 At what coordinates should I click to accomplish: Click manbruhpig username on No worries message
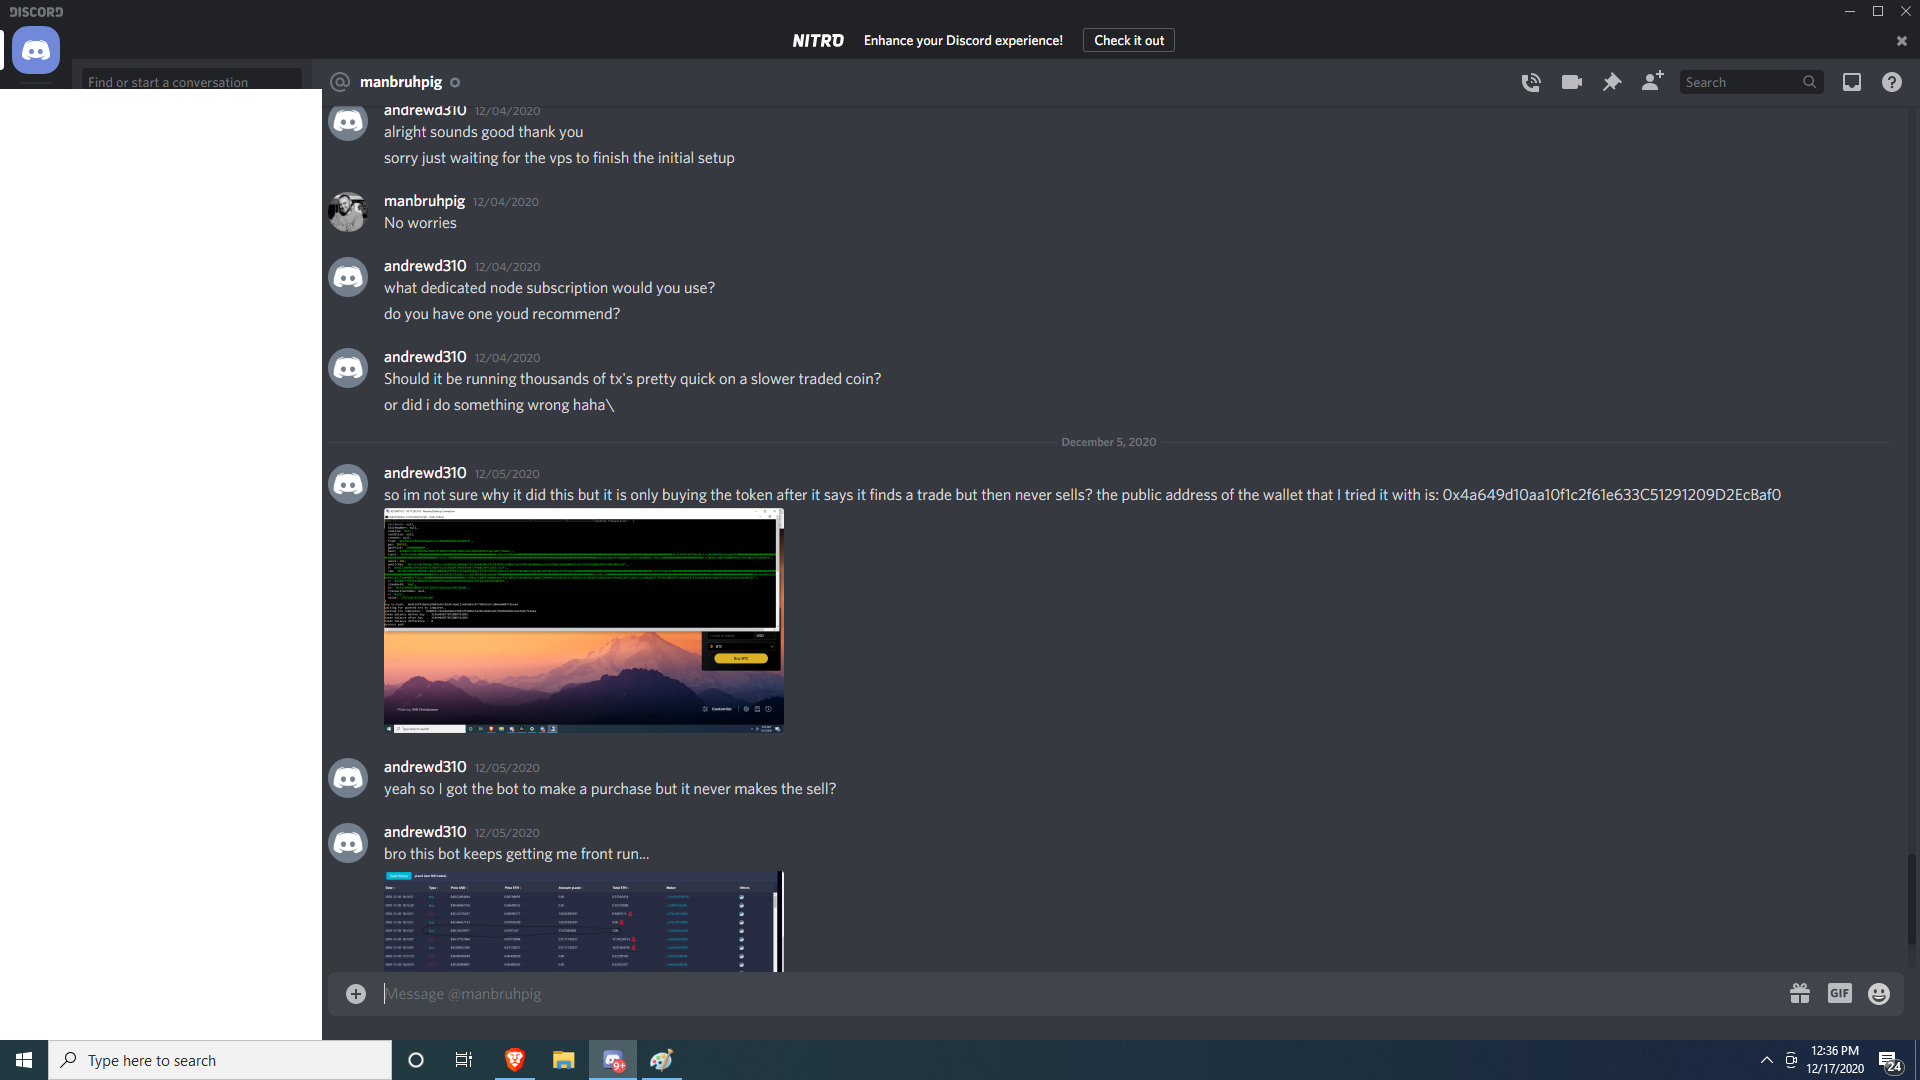click(x=424, y=201)
